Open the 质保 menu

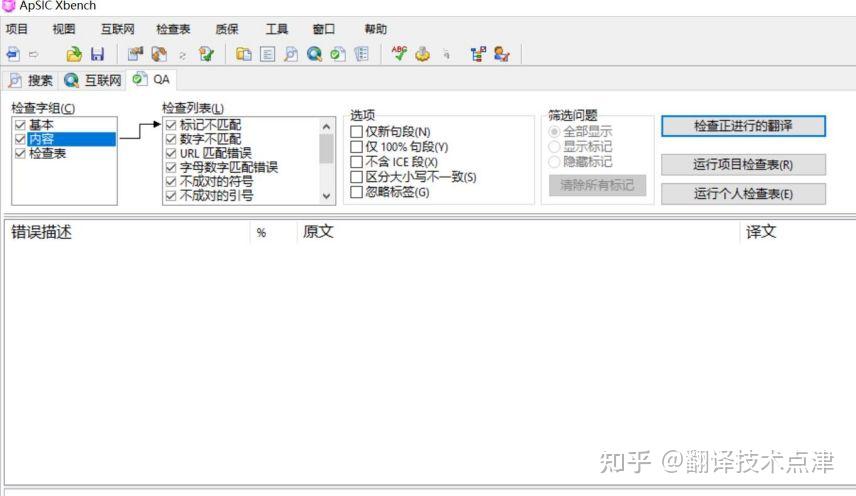pos(227,29)
